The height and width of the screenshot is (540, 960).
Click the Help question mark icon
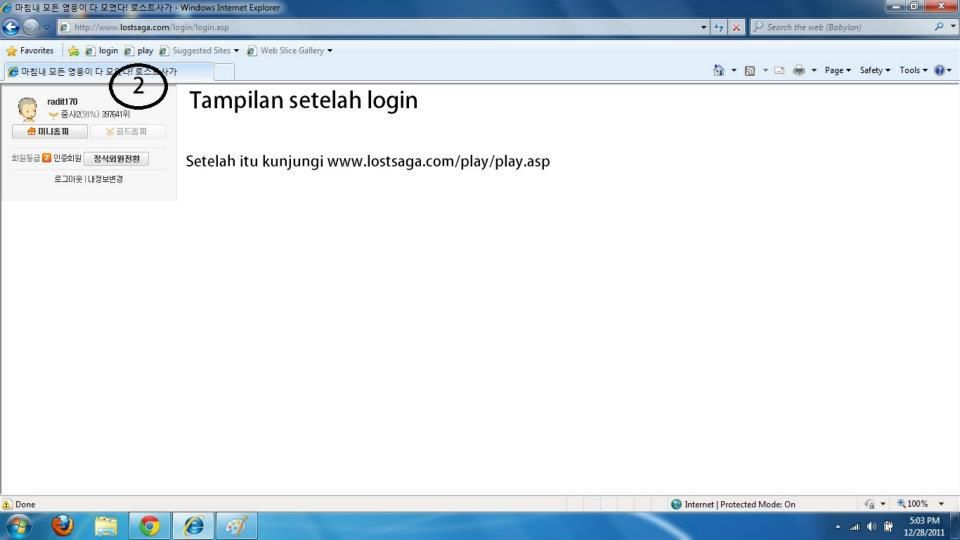(x=940, y=70)
